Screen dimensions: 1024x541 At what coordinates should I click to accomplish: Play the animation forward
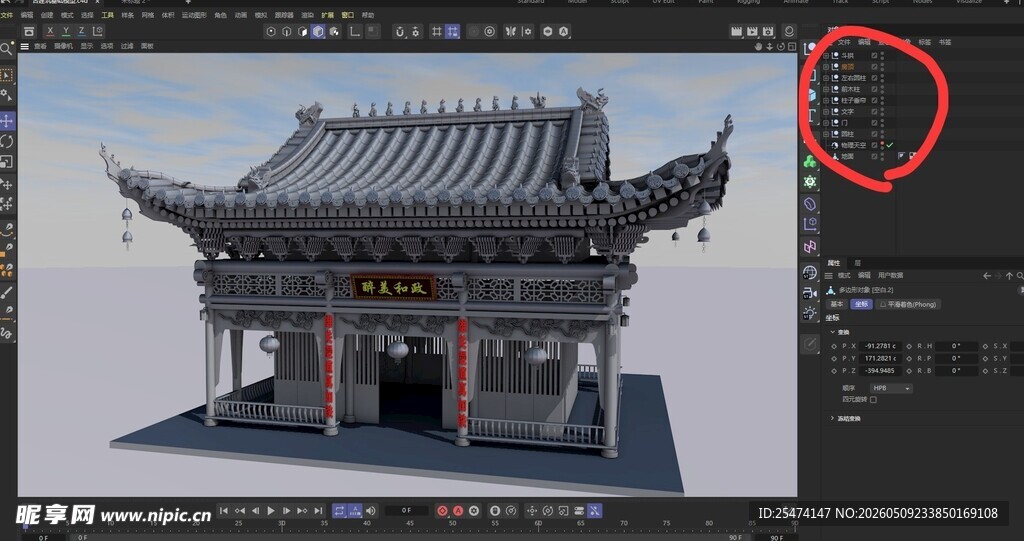[270, 511]
